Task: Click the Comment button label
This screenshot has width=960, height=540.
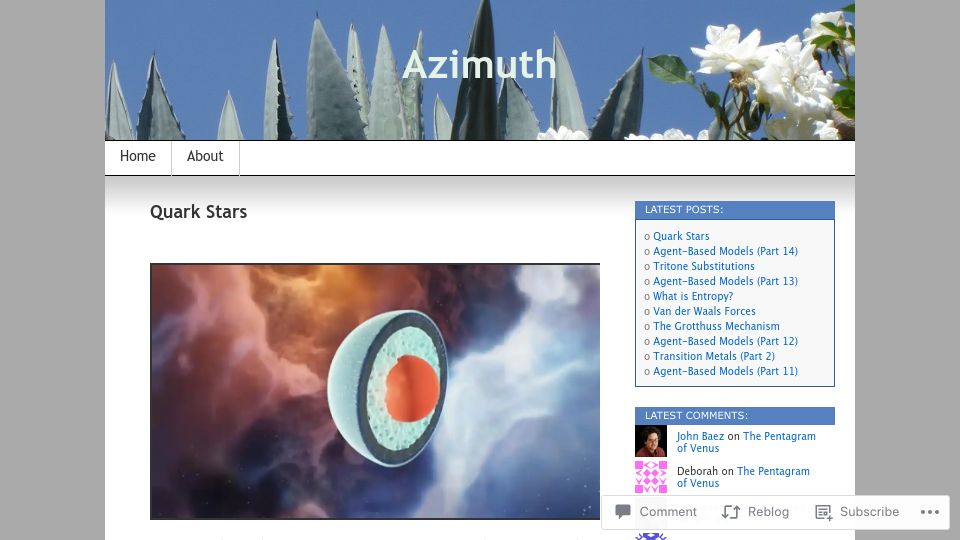Action: (668, 512)
